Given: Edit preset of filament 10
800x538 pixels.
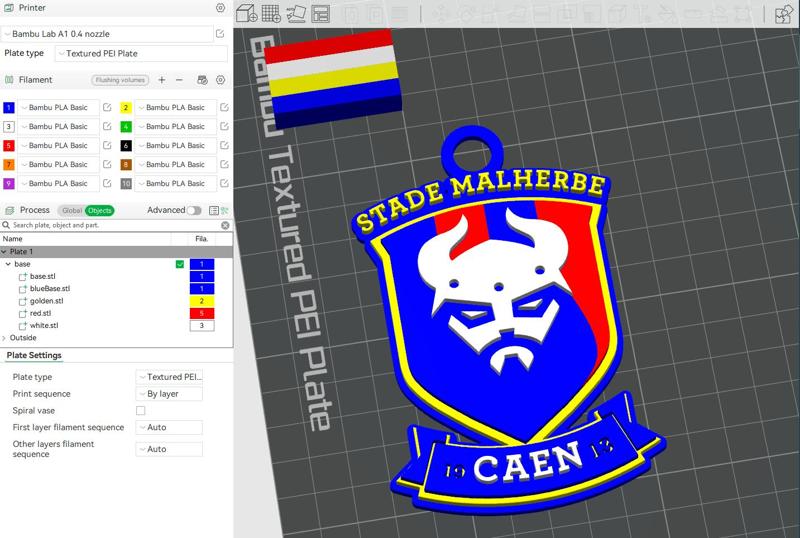Looking at the screenshot, I should (x=224, y=183).
